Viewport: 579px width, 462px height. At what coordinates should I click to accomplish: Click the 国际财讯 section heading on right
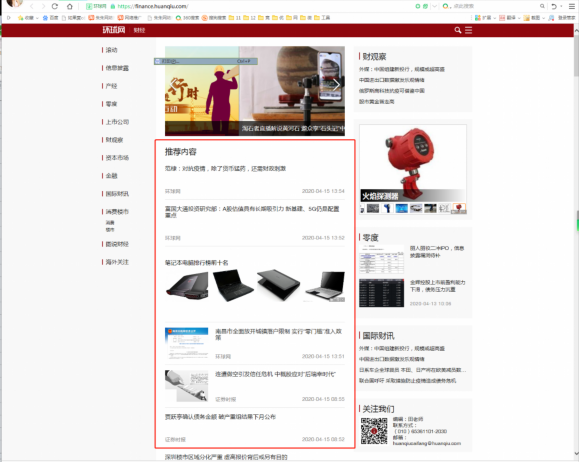(378, 336)
